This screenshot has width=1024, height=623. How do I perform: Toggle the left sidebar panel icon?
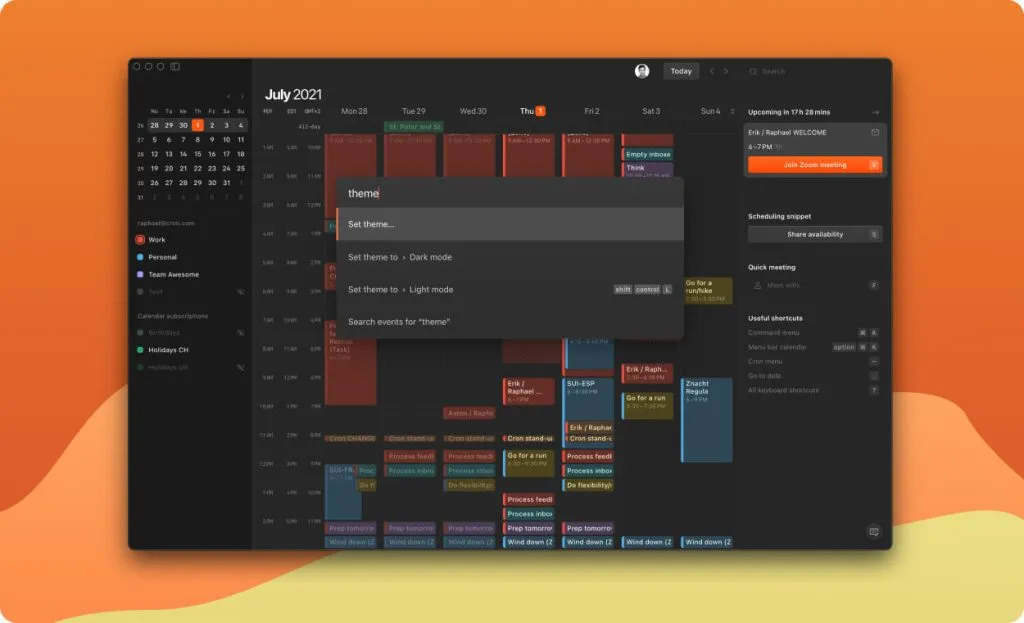pos(175,67)
